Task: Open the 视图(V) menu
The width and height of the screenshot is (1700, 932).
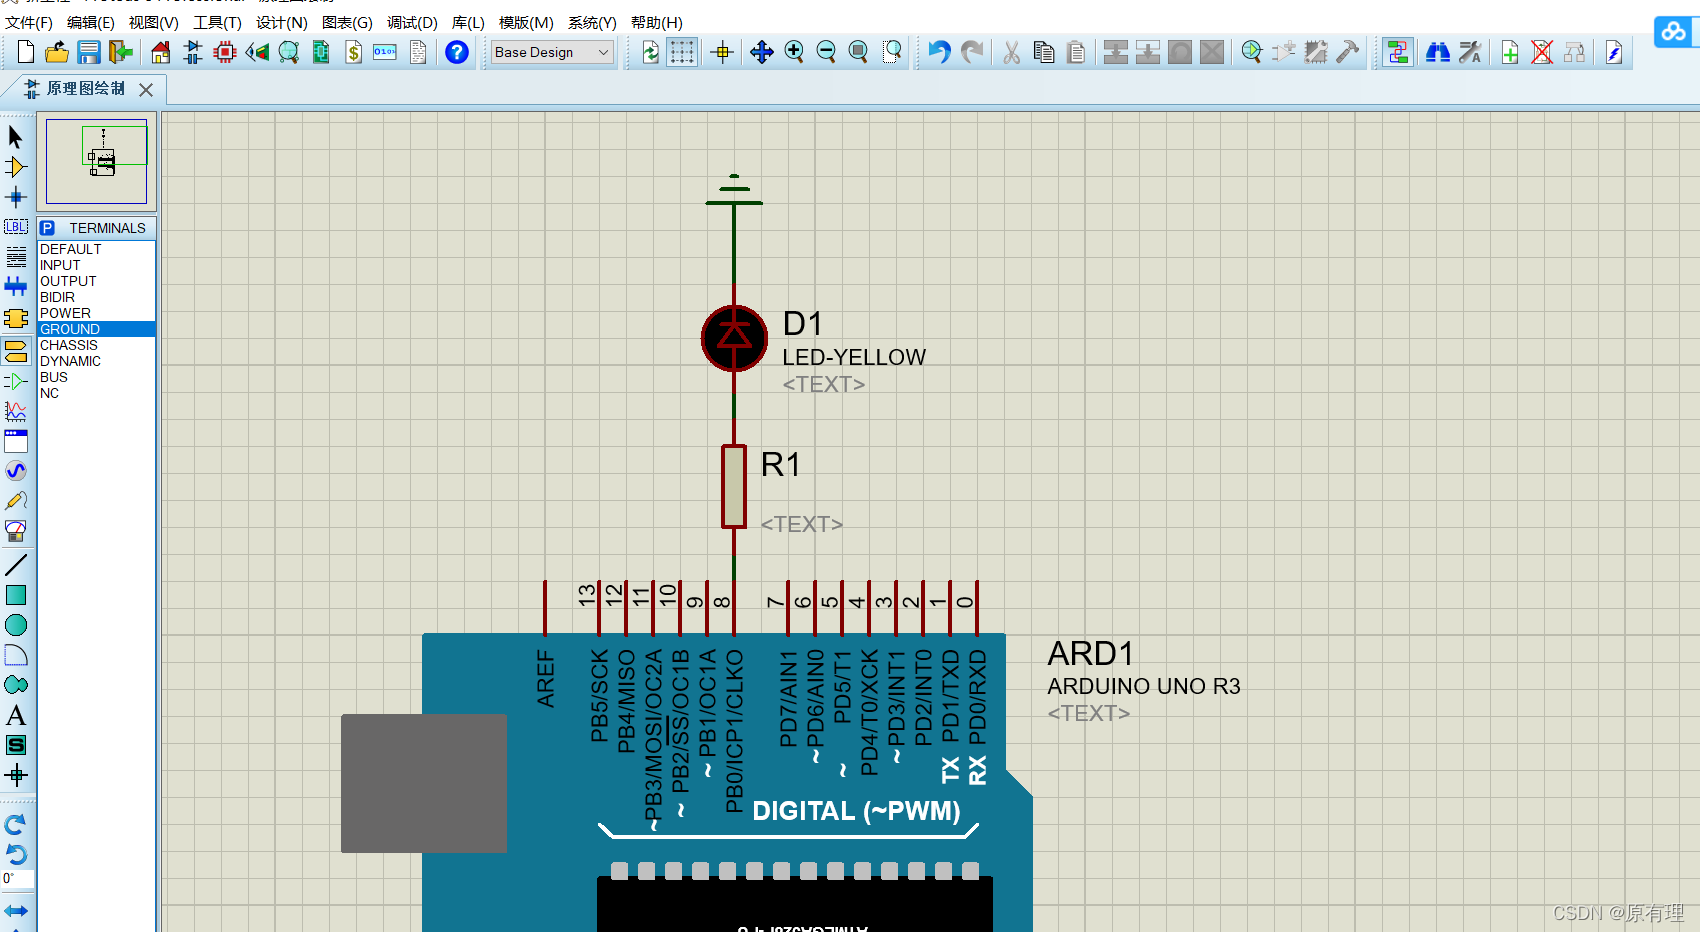Action: (x=153, y=22)
